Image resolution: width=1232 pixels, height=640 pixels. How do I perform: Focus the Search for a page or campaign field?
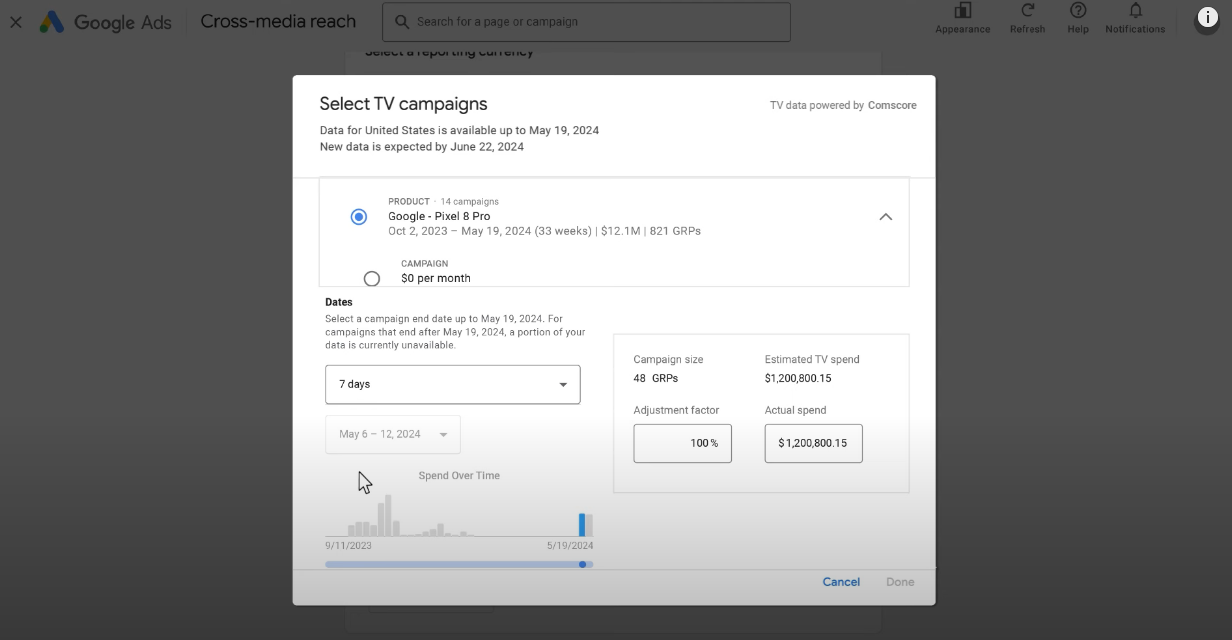point(587,21)
